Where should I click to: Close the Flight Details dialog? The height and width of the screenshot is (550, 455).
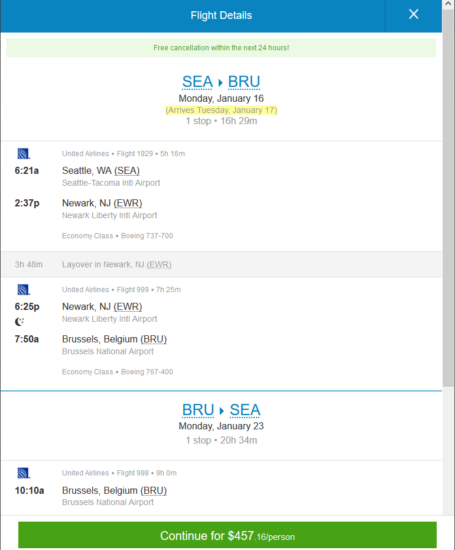pyautogui.click(x=413, y=14)
